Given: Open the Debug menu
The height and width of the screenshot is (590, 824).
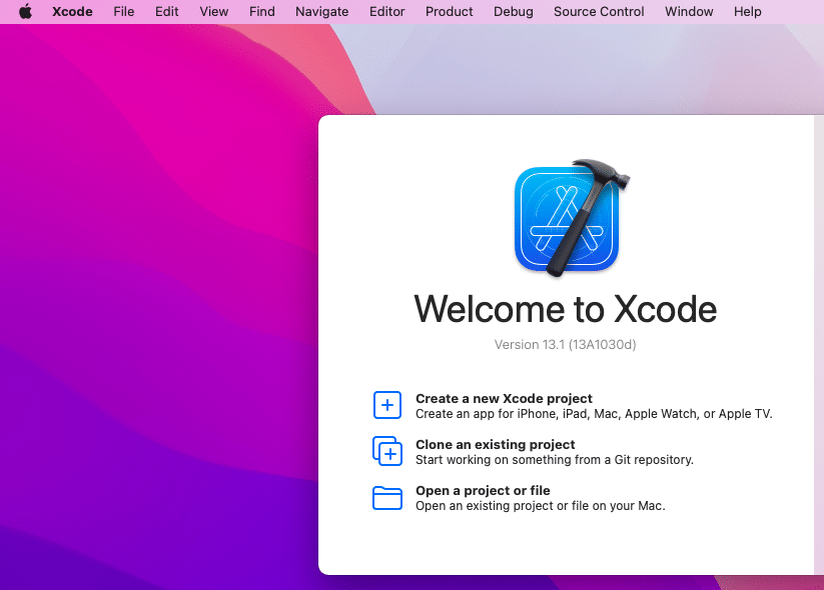Looking at the screenshot, I should (x=513, y=11).
